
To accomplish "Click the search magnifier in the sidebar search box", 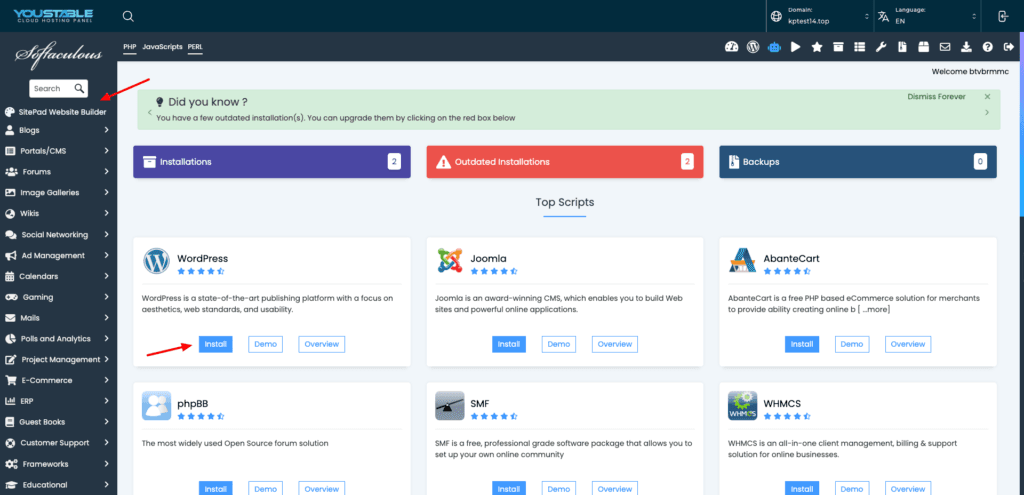I will [79, 88].
